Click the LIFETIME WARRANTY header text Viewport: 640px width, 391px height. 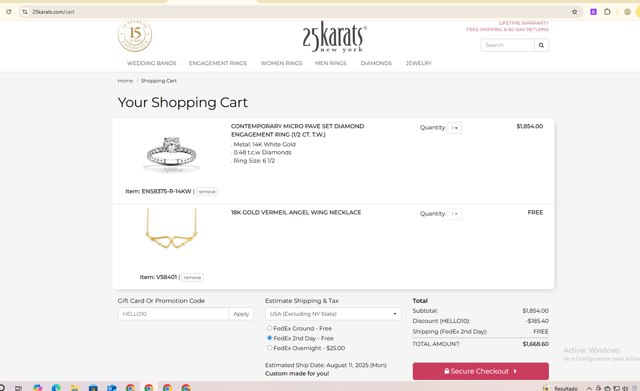524,23
